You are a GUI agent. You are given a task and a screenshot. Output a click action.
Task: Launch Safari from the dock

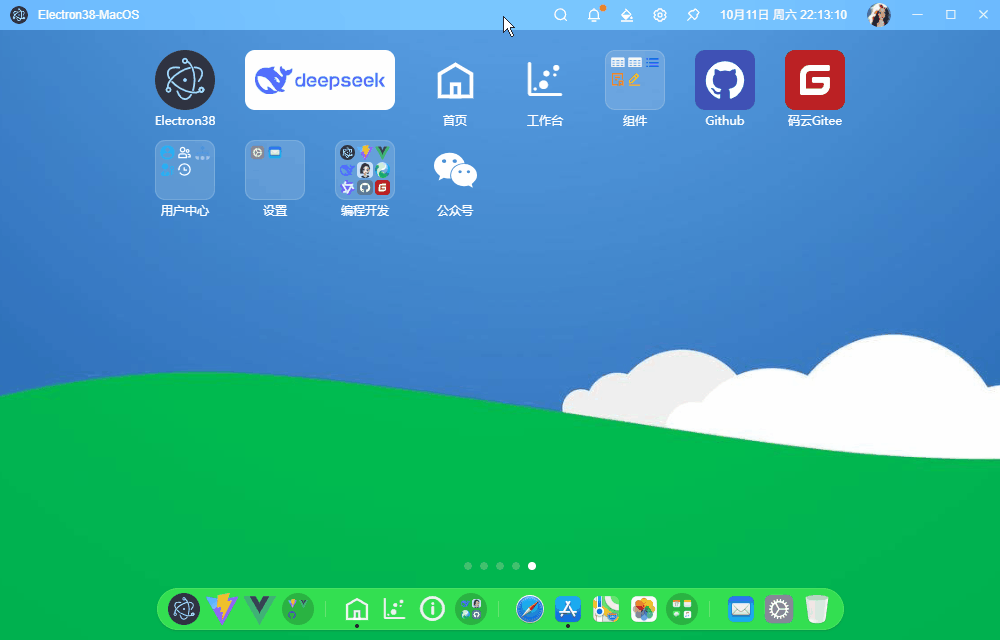(530, 609)
